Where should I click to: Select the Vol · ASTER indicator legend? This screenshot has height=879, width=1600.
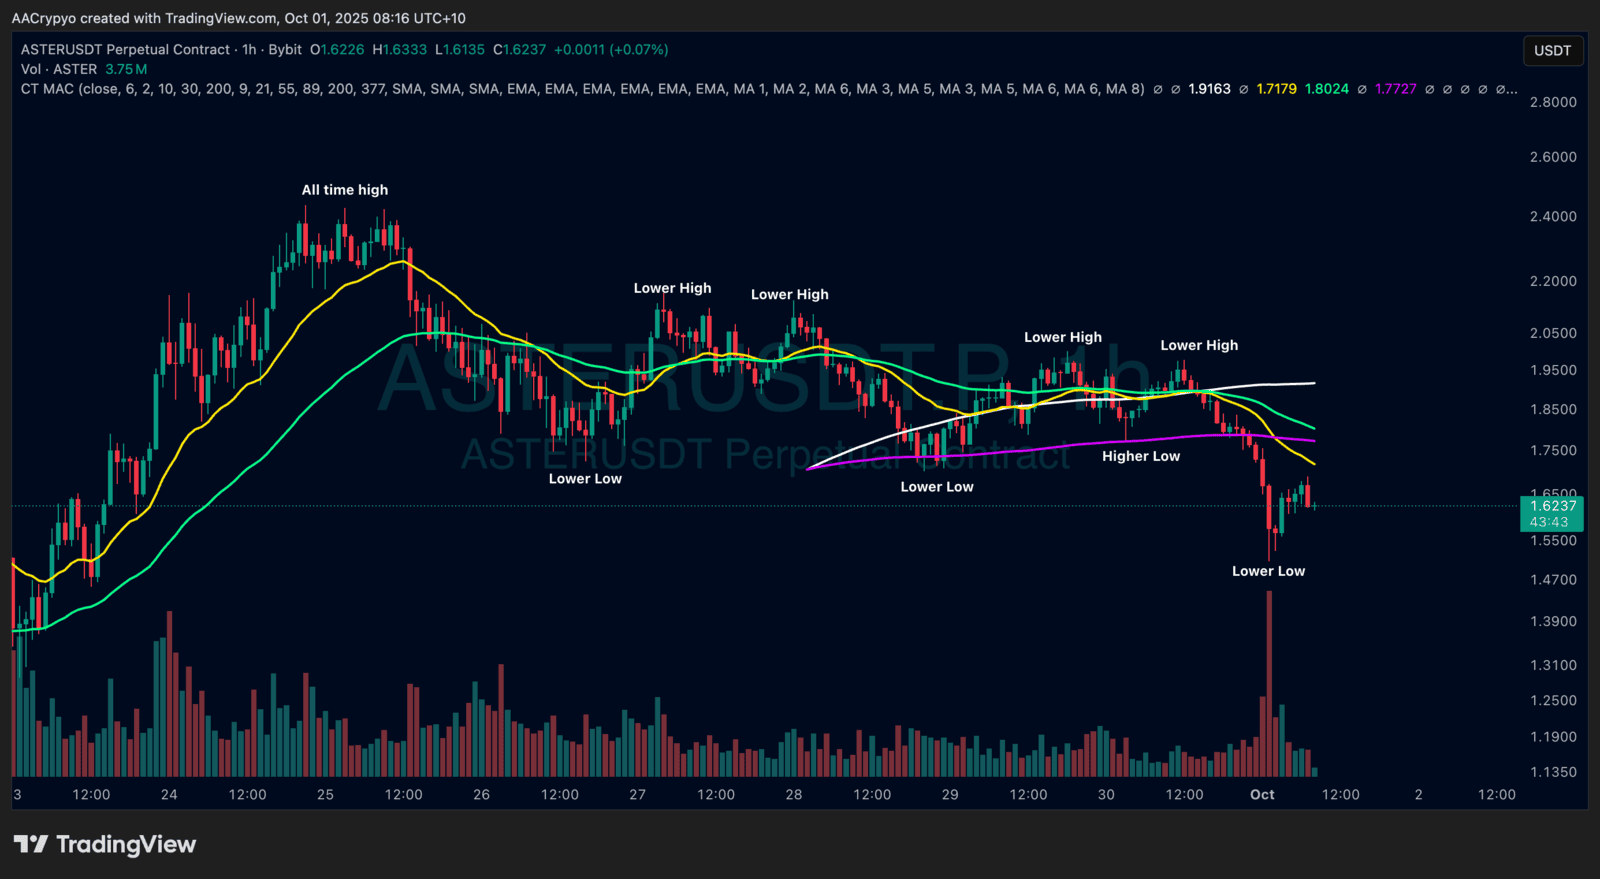point(59,69)
